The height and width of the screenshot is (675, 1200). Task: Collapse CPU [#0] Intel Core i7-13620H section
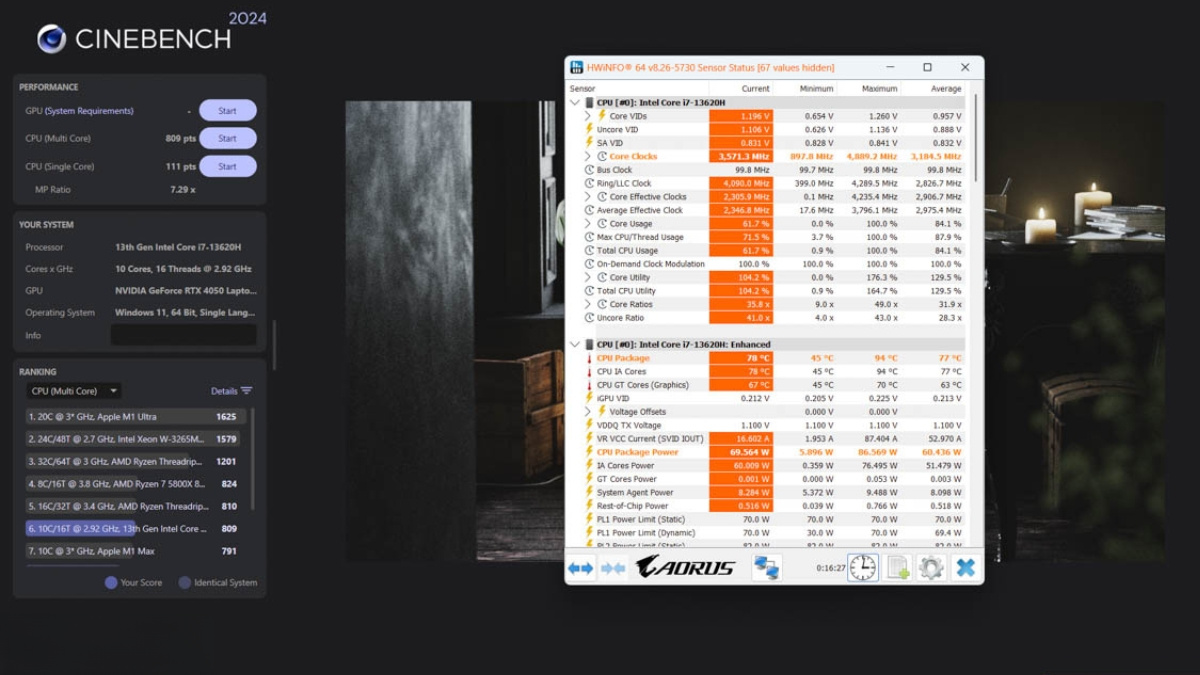click(x=575, y=103)
